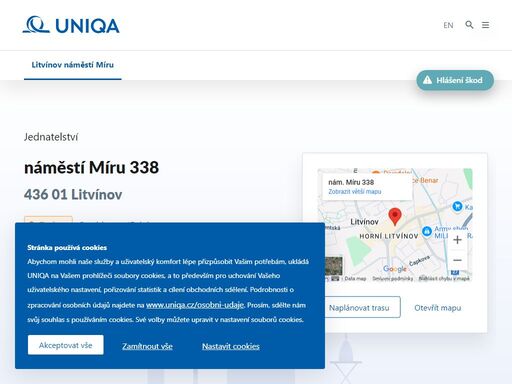Click the red map pin marker

coord(395,216)
